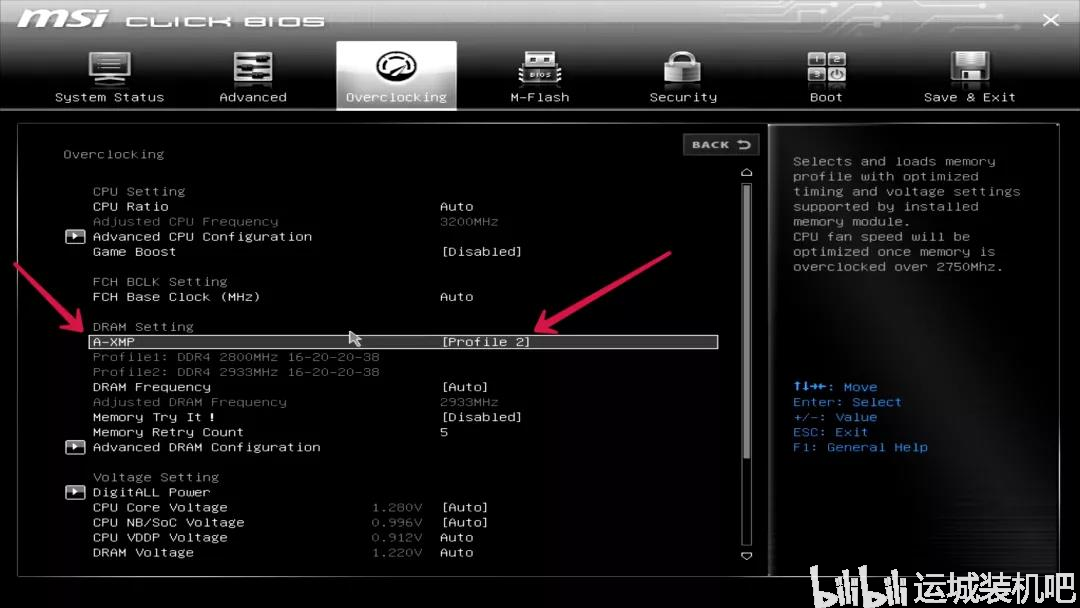Click Adjusted DRAM Frequency 2933MHz value
The height and width of the screenshot is (608, 1080).
pyautogui.click(x=469, y=402)
